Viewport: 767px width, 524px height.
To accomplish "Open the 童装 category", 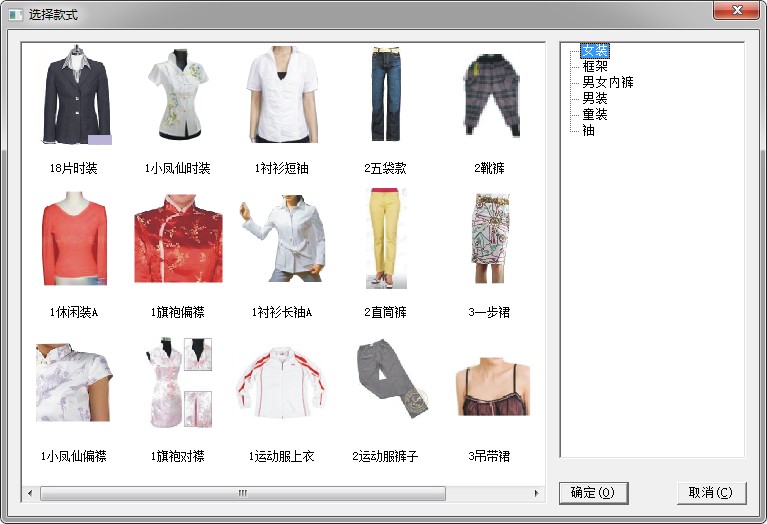I will pos(594,114).
